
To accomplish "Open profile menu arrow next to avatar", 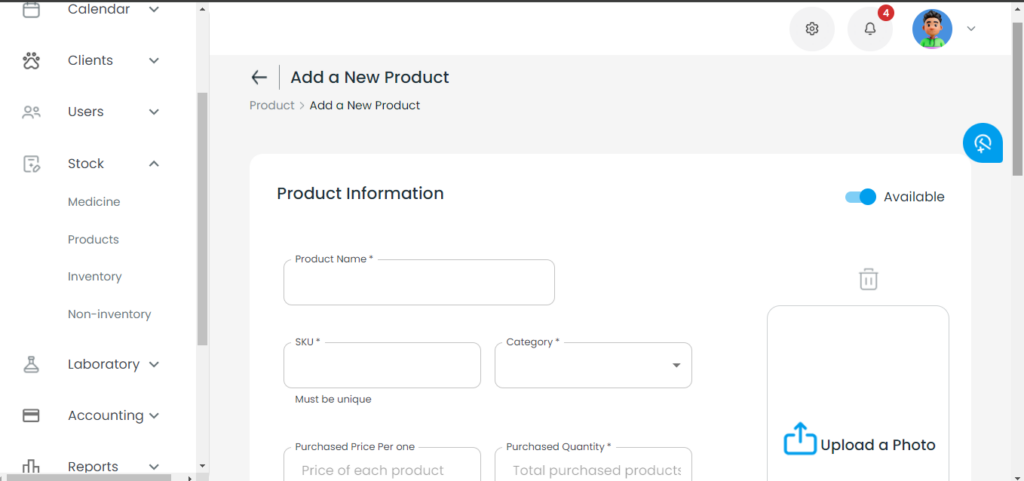I will pos(971,29).
